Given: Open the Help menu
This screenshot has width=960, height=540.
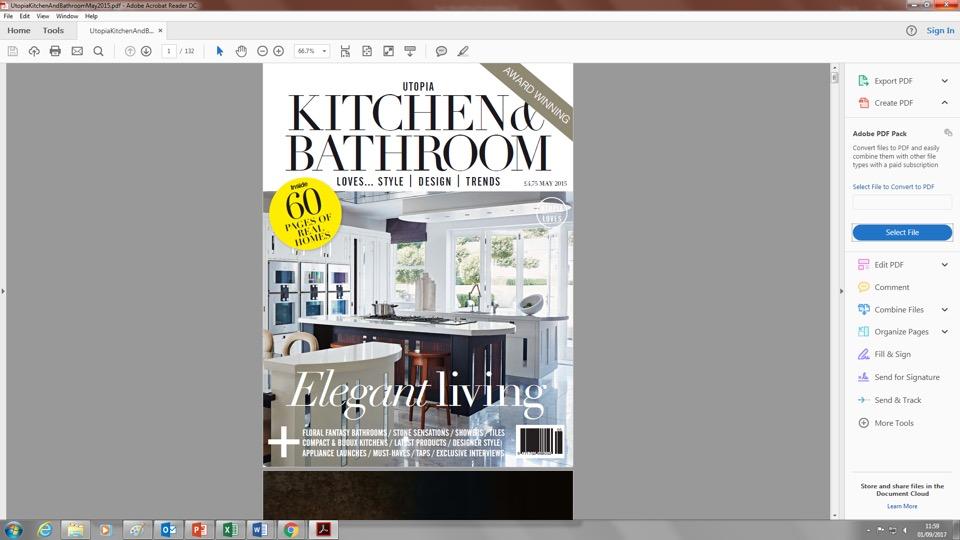Looking at the screenshot, I should pos(91,16).
